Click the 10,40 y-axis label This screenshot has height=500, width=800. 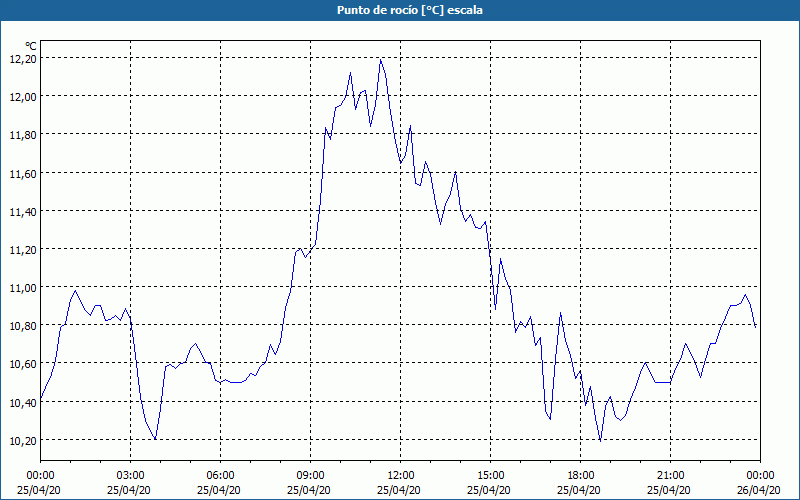(x=23, y=403)
